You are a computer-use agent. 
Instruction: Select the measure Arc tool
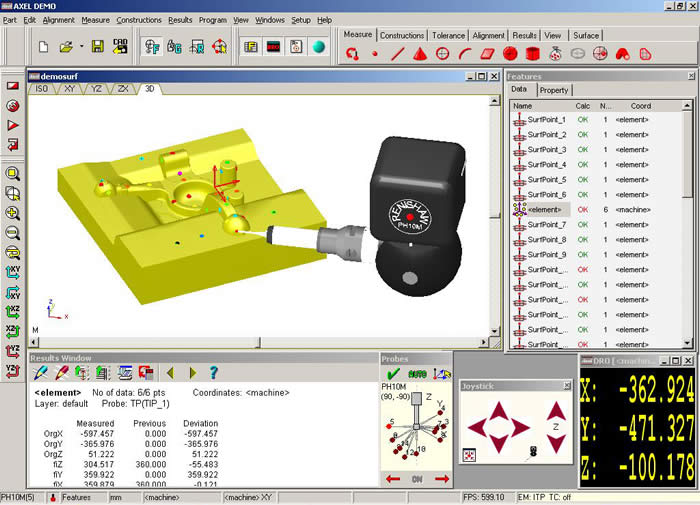[x=465, y=54]
